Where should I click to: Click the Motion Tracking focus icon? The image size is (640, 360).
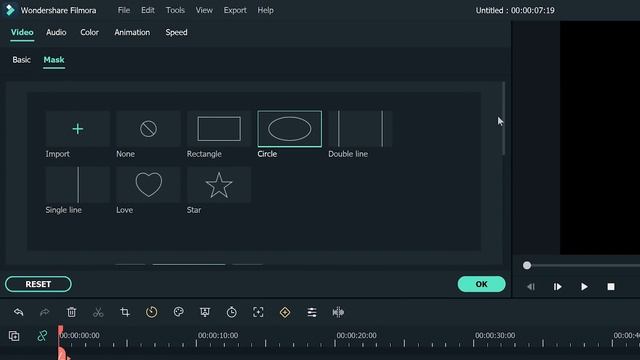click(258, 312)
